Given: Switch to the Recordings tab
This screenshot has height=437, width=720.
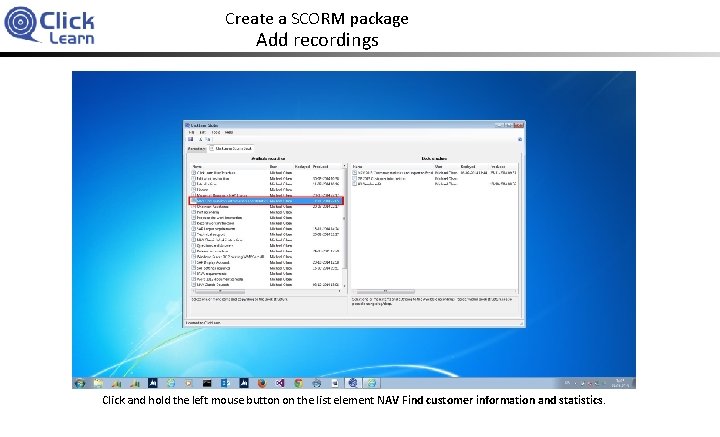Looking at the screenshot, I should pyautogui.click(x=197, y=149).
